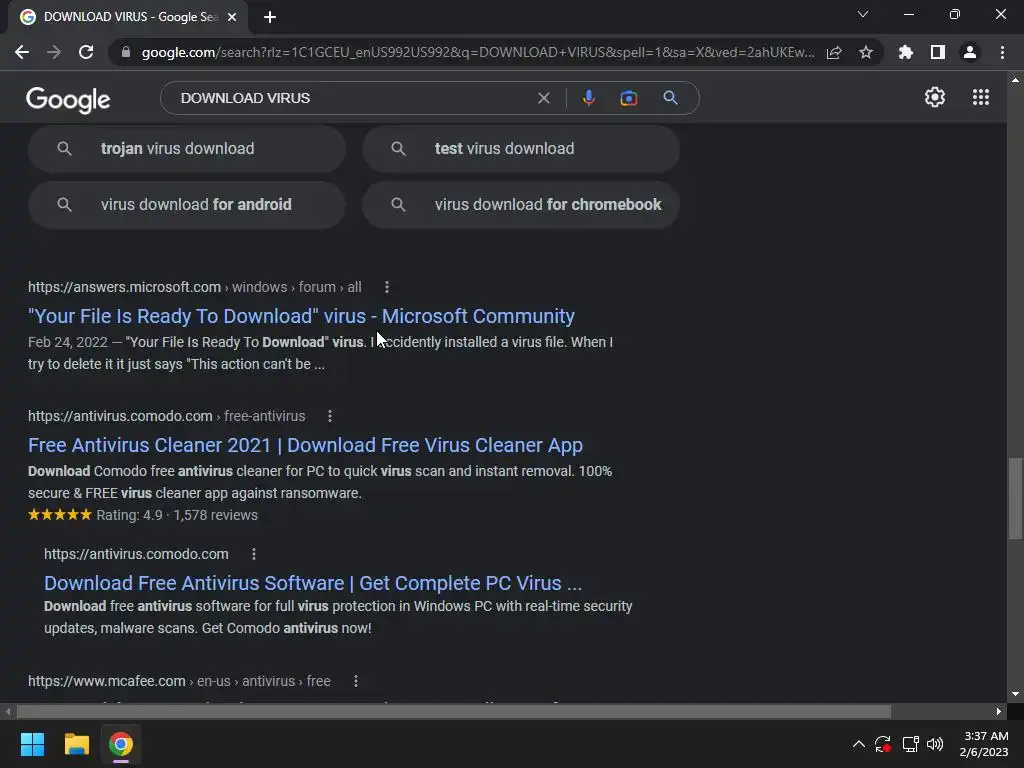Viewport: 1024px width, 768px height.
Task: Close the DOWNLOAD VIRUS tab
Action: [x=232, y=17]
